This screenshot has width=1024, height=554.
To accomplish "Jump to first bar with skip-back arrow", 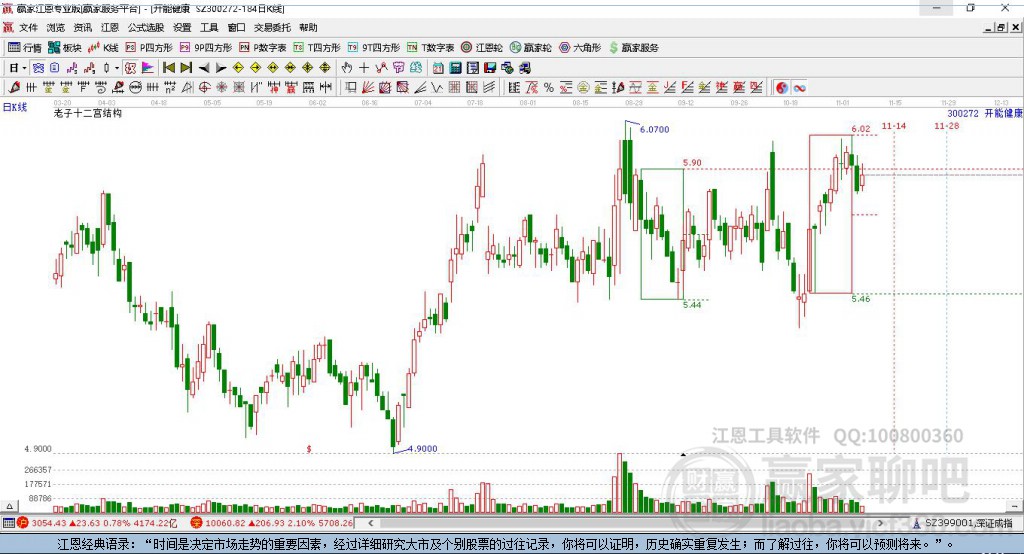I will (x=168, y=68).
